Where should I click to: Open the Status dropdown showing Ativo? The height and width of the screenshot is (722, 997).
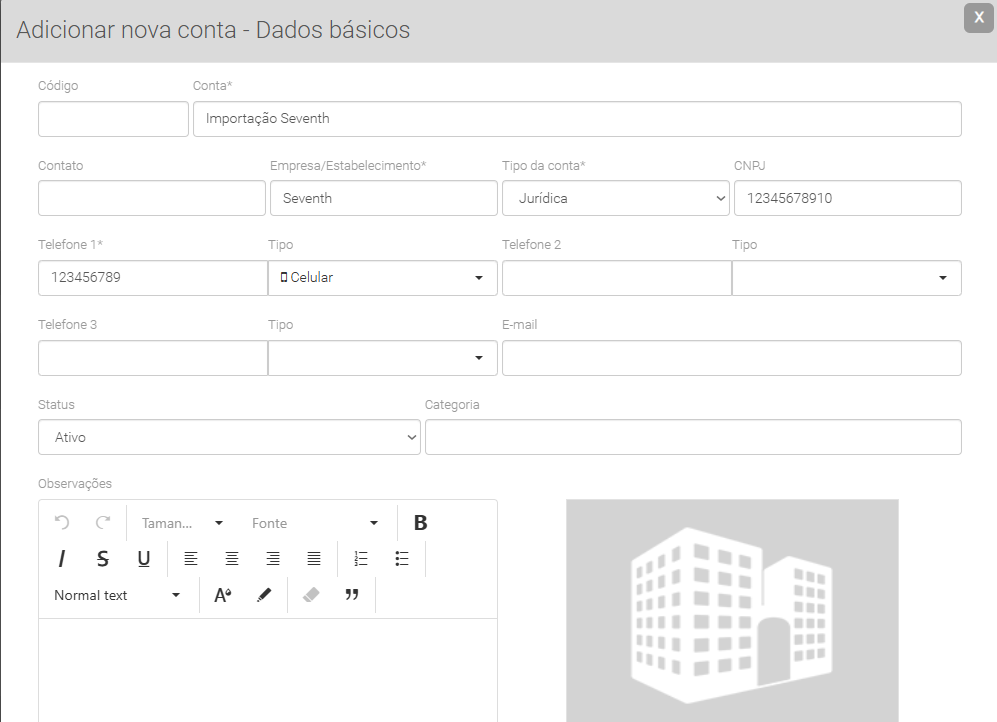229,437
